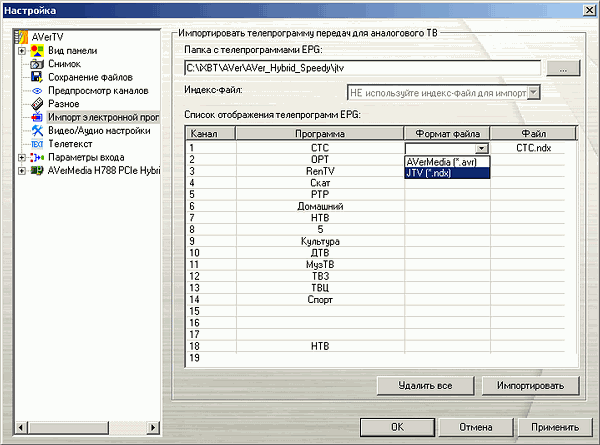600x445 pixels.
Task: Click the EPG folder path field
Action: pos(362,68)
